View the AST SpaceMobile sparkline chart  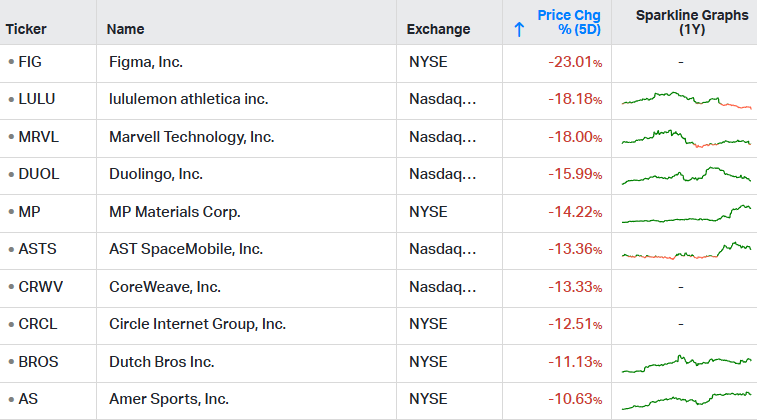687,251
